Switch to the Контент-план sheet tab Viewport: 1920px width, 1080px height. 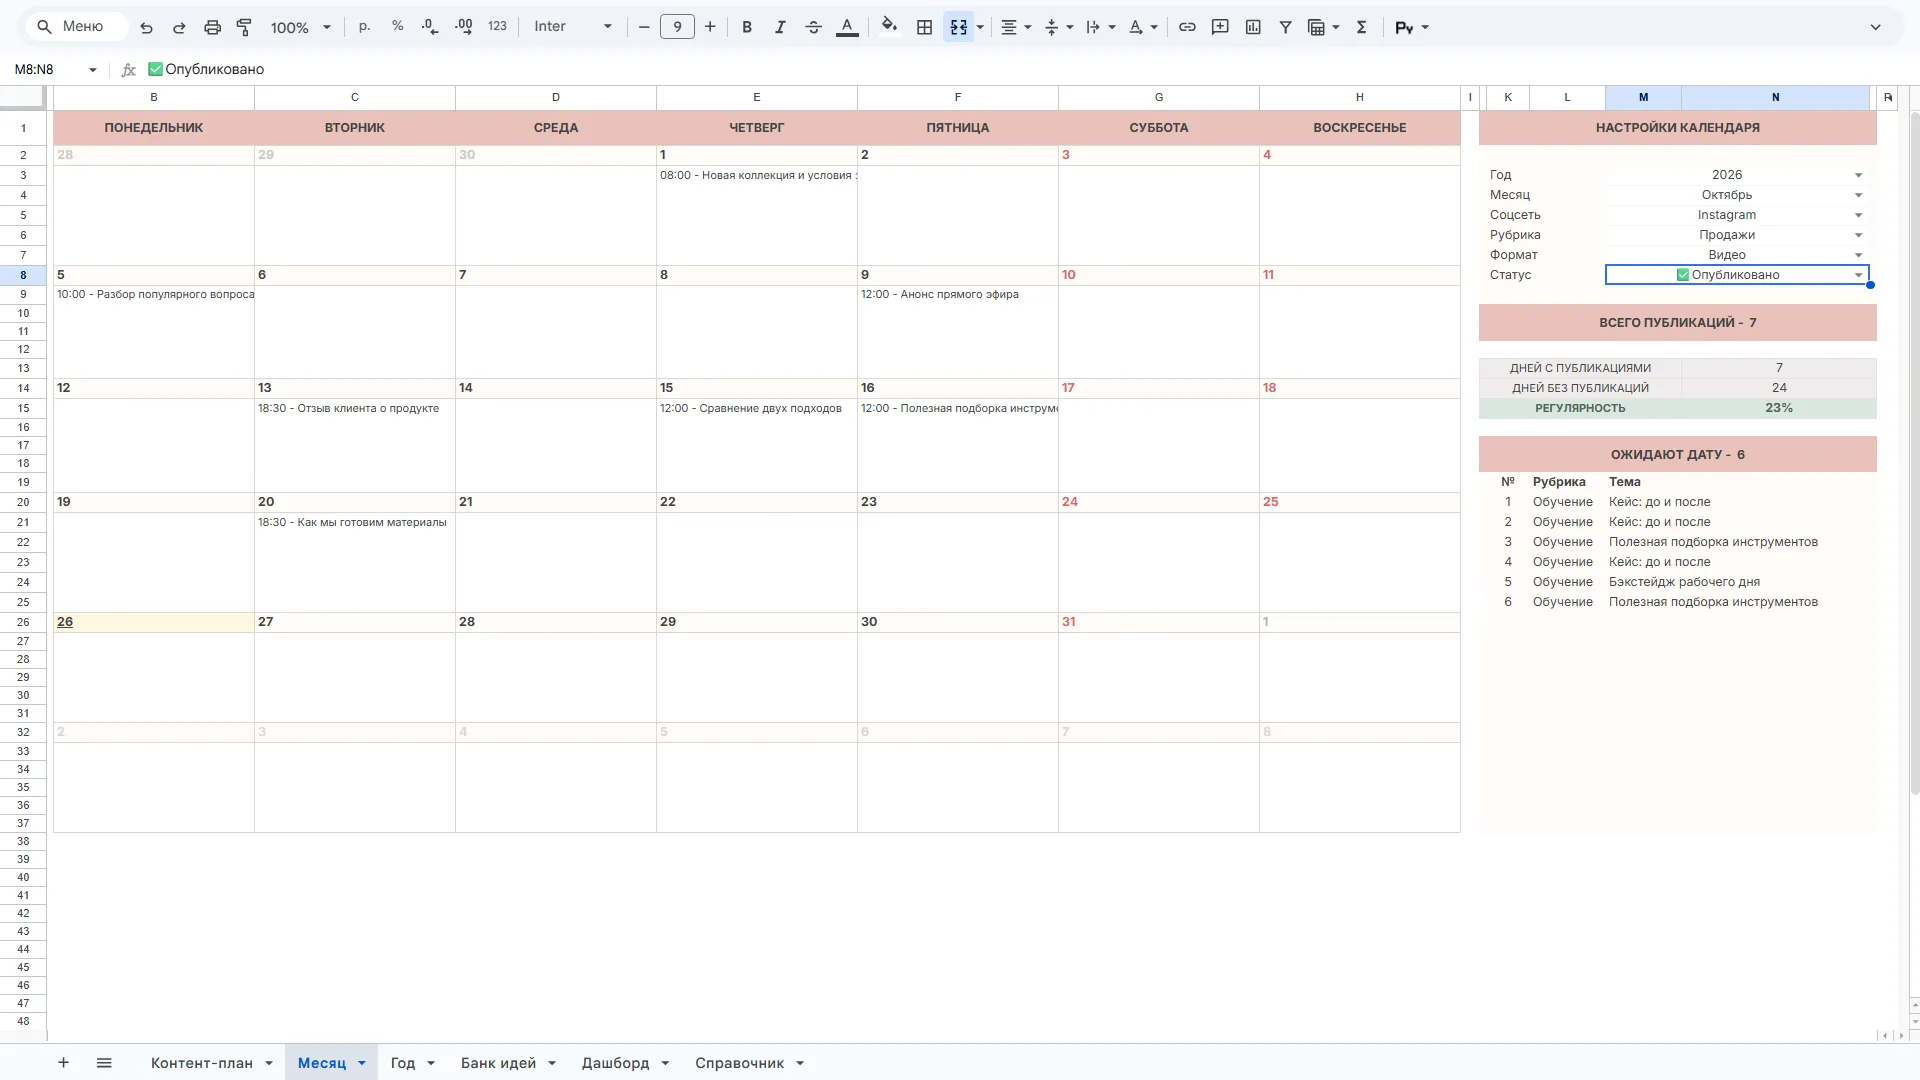click(201, 1063)
